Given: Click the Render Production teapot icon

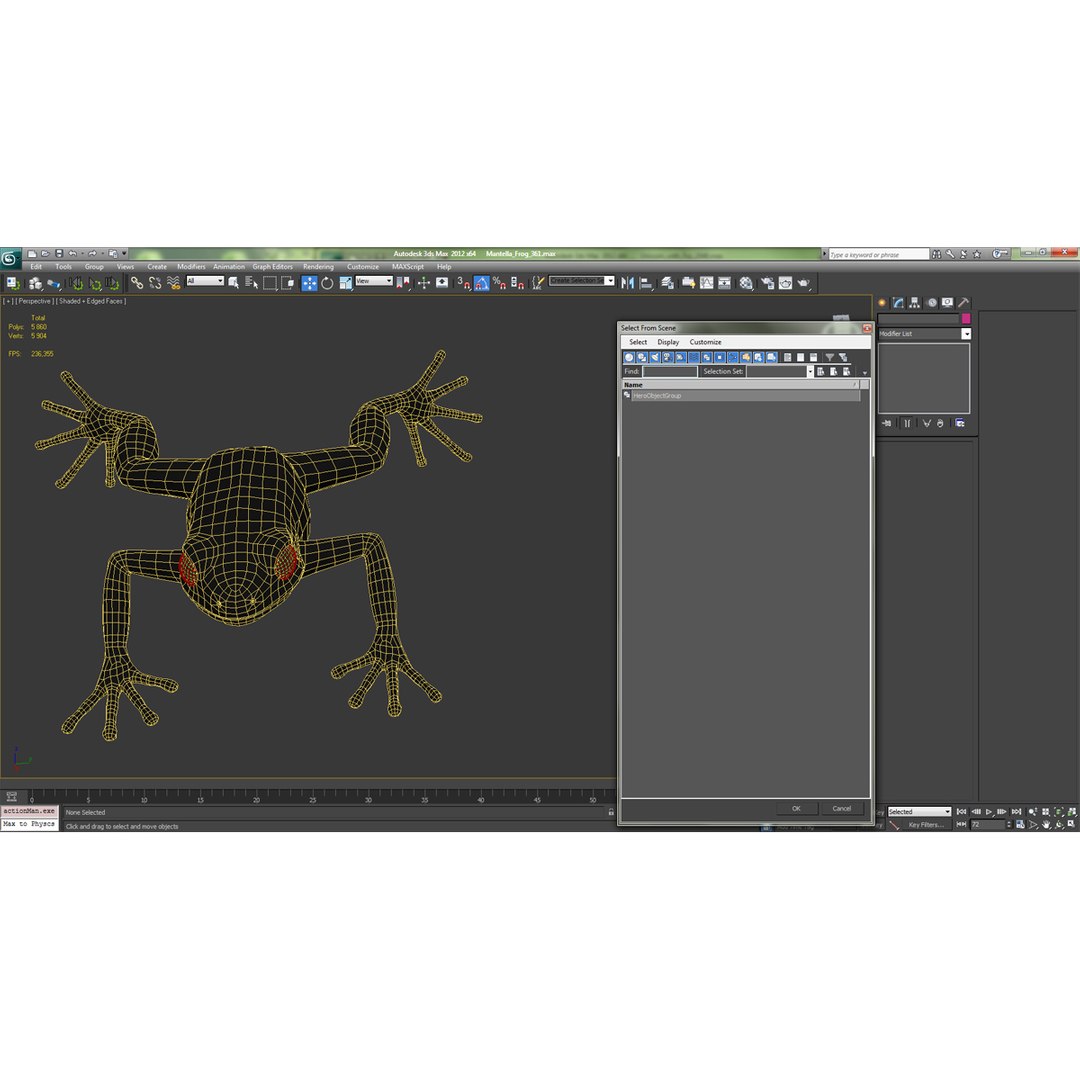Looking at the screenshot, I should pyautogui.click(x=803, y=282).
